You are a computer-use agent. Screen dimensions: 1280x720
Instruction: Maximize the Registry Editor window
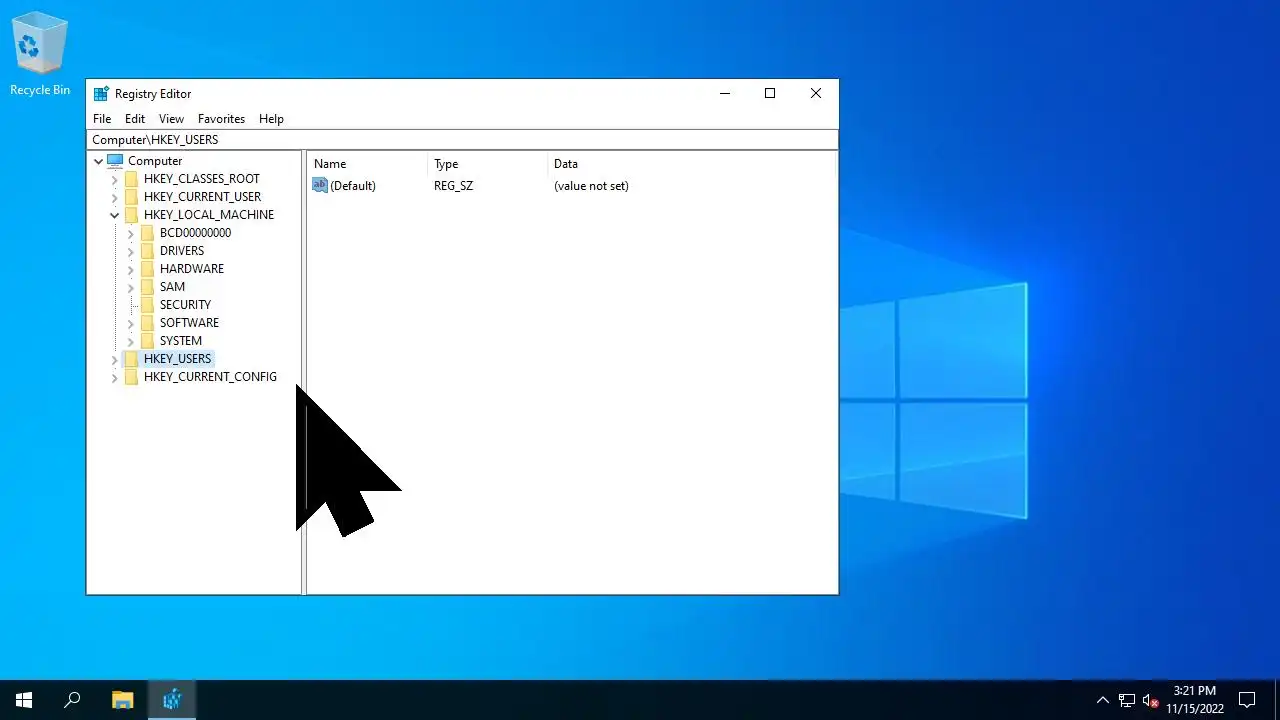pyautogui.click(x=770, y=93)
